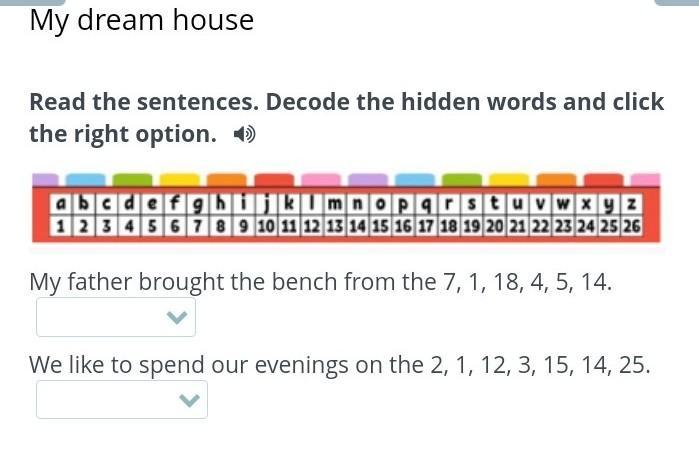The width and height of the screenshot is (699, 463).
Task: Select the number 14 cell in the chart
Action: point(357,227)
